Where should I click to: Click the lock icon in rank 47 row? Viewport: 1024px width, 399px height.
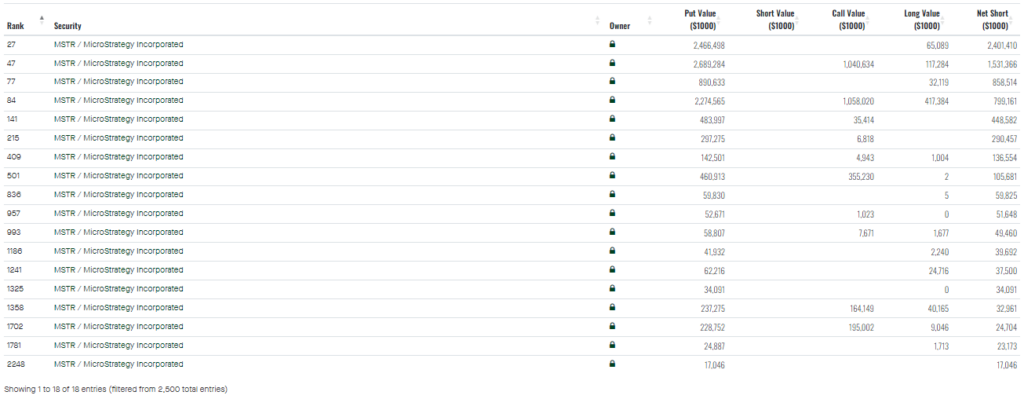coord(612,63)
